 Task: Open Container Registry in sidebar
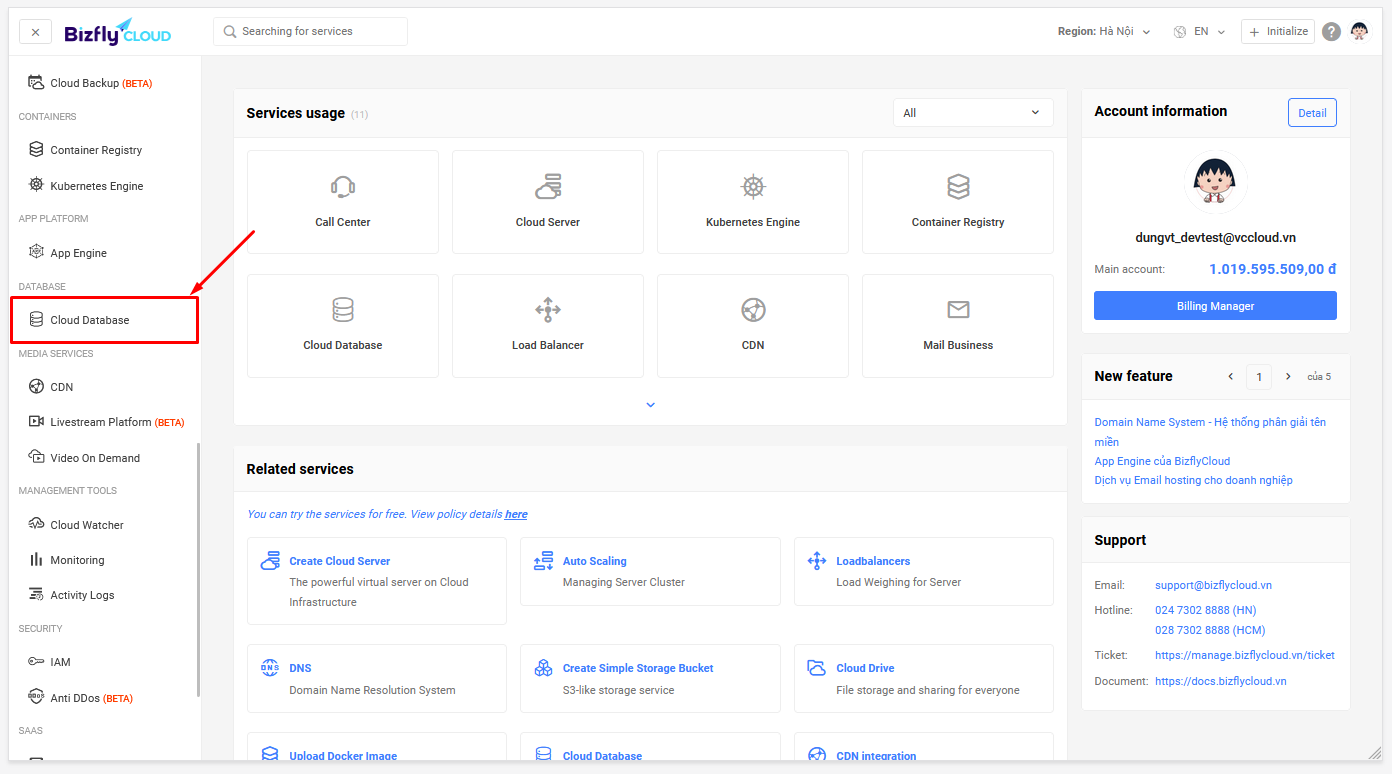click(x=96, y=150)
